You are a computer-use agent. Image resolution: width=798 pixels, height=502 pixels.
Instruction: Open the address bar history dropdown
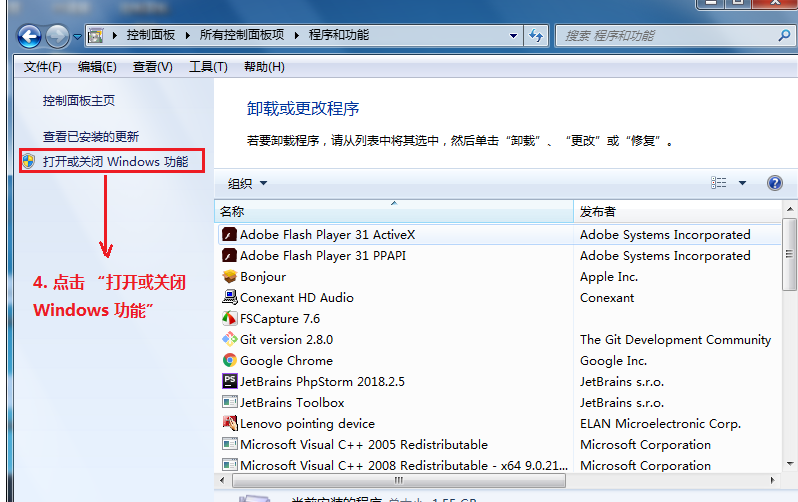point(513,36)
